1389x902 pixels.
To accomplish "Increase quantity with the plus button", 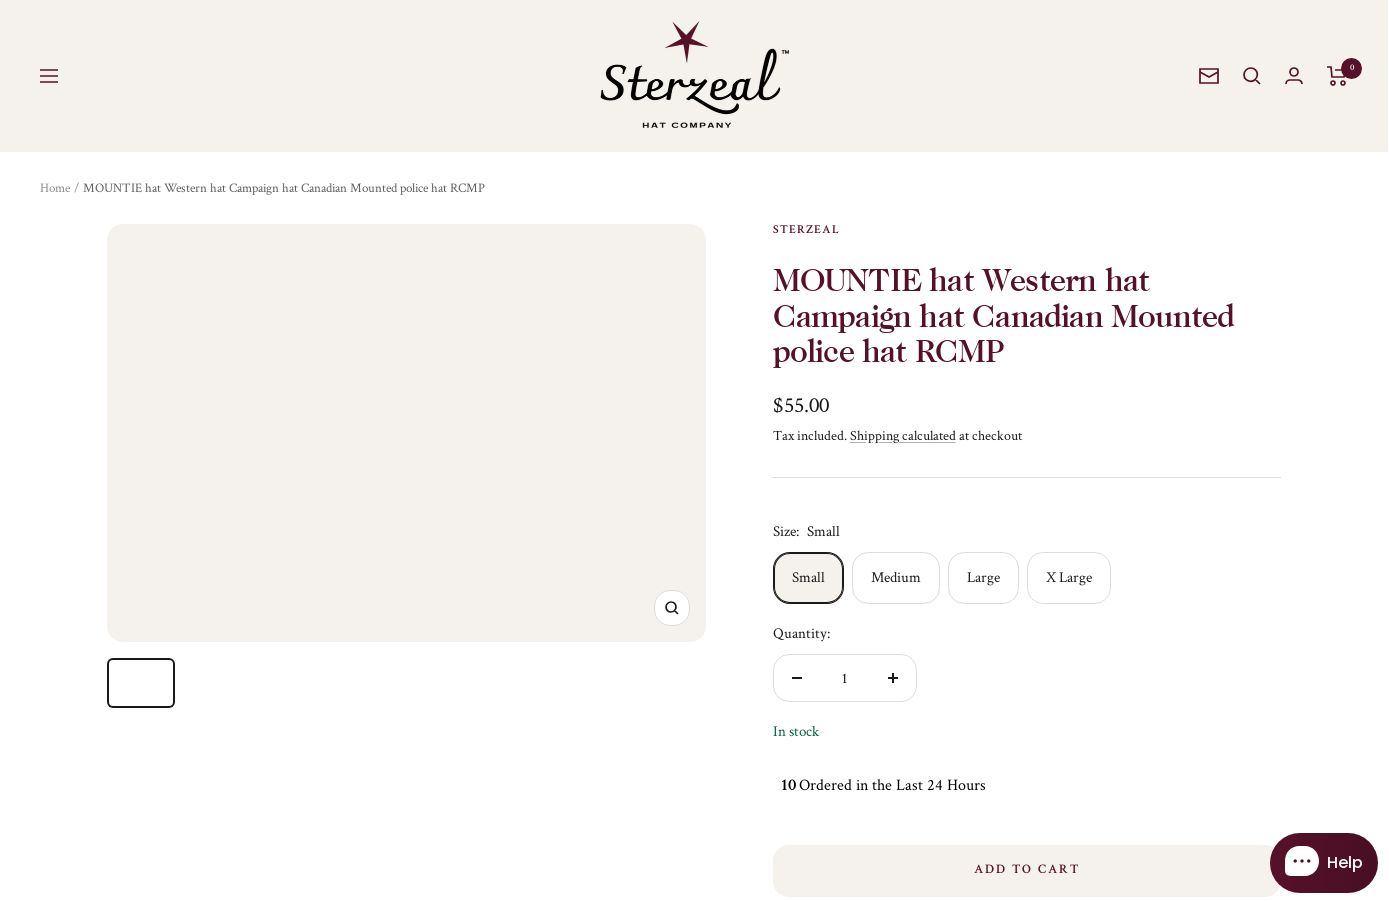I will 893,678.
